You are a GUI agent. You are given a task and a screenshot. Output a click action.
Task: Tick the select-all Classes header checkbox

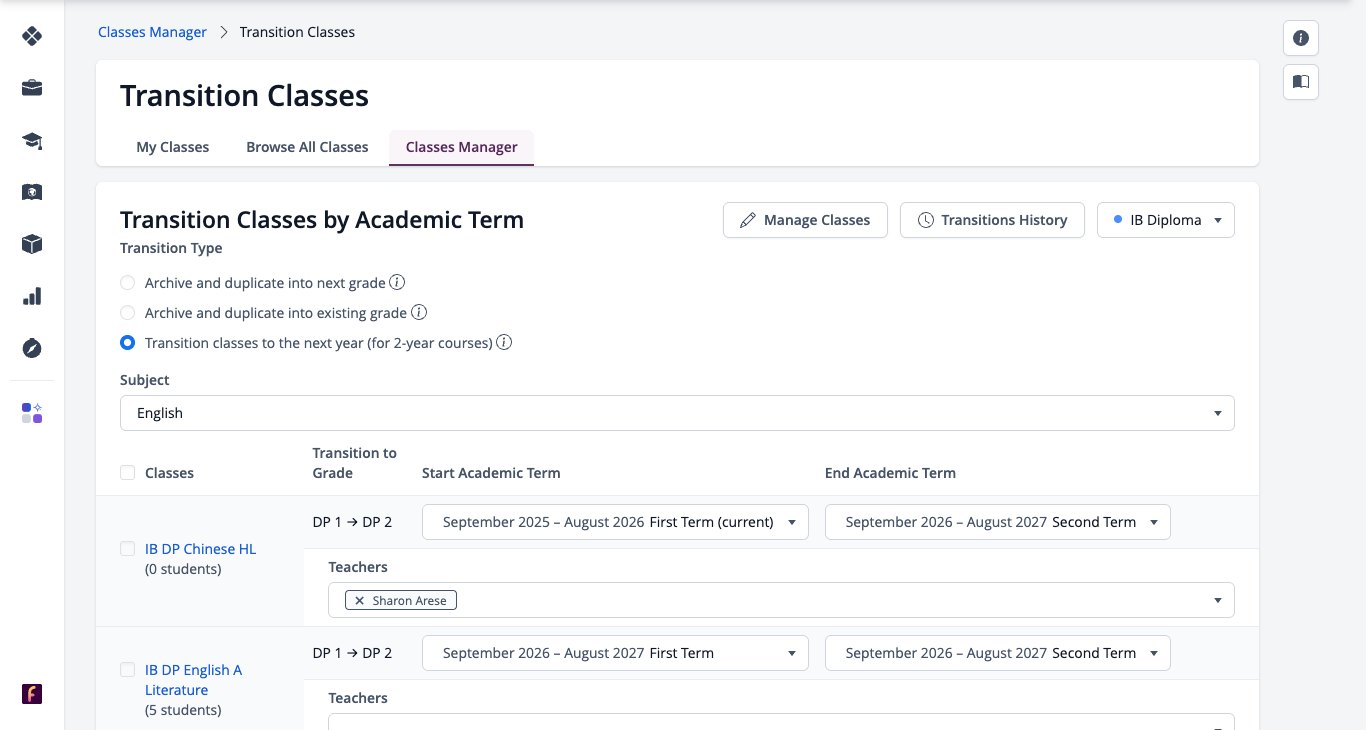[127, 473]
